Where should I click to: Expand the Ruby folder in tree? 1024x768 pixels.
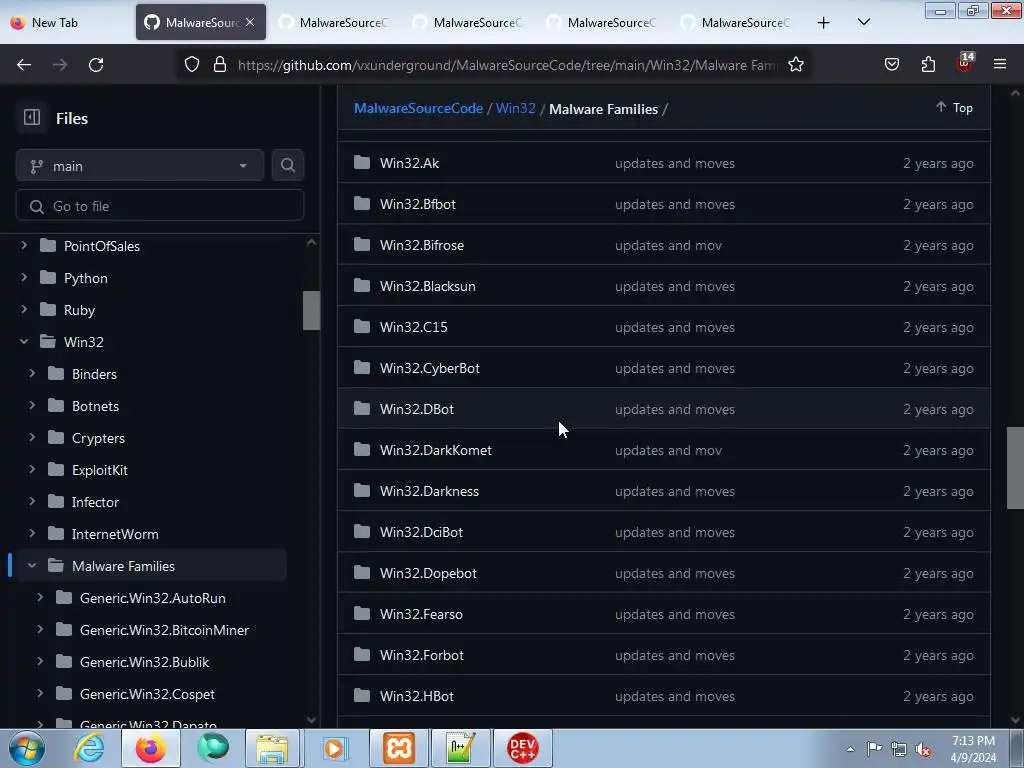pyautogui.click(x=24, y=310)
